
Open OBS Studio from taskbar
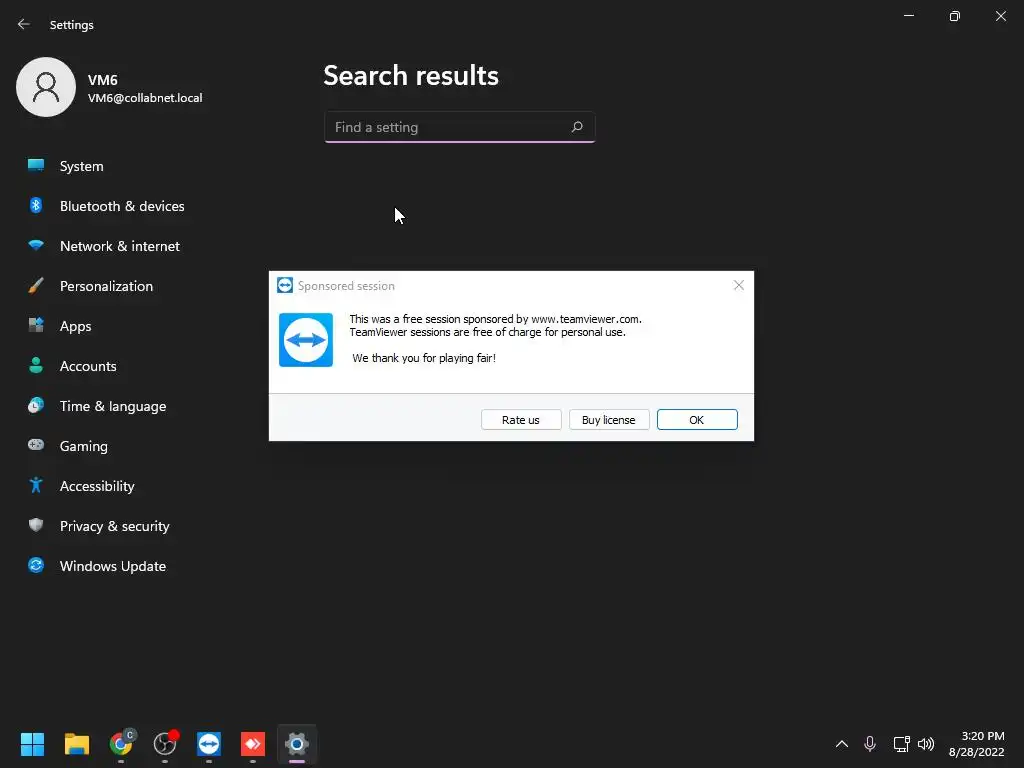point(165,744)
